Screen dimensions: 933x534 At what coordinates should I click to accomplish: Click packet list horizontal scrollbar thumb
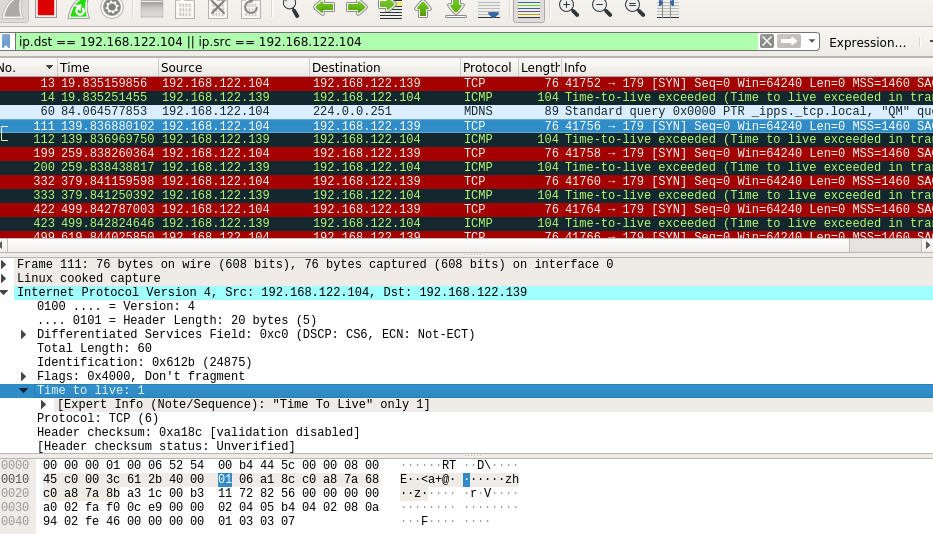pyautogui.click(x=428, y=245)
